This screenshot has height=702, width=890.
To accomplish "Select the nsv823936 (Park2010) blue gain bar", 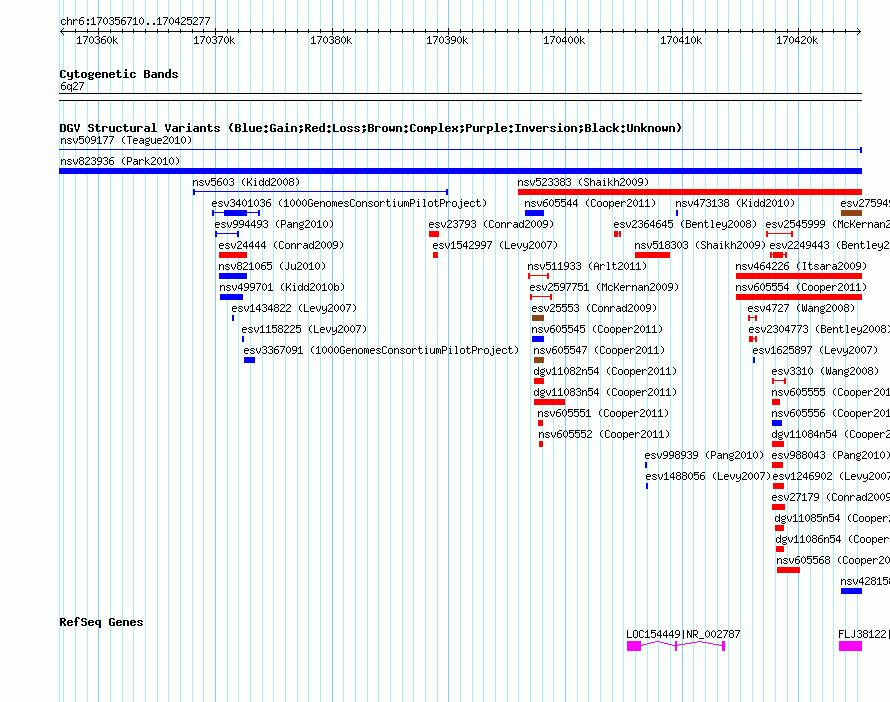I will point(460,171).
